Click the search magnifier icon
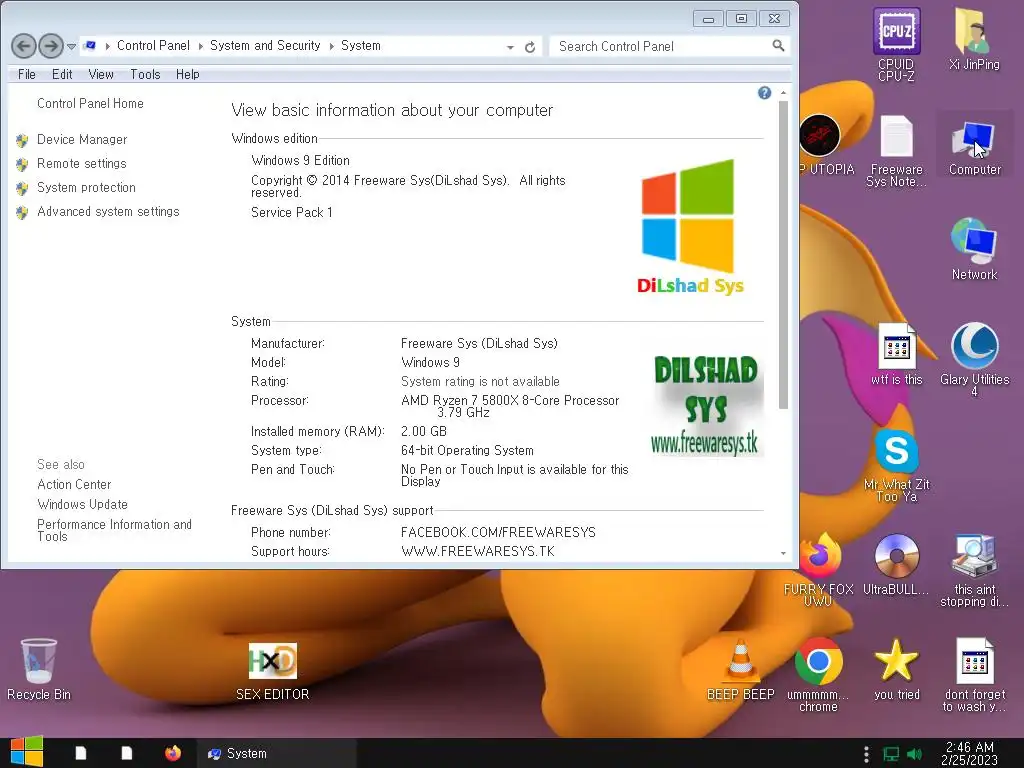The height and width of the screenshot is (768, 1024). point(778,46)
